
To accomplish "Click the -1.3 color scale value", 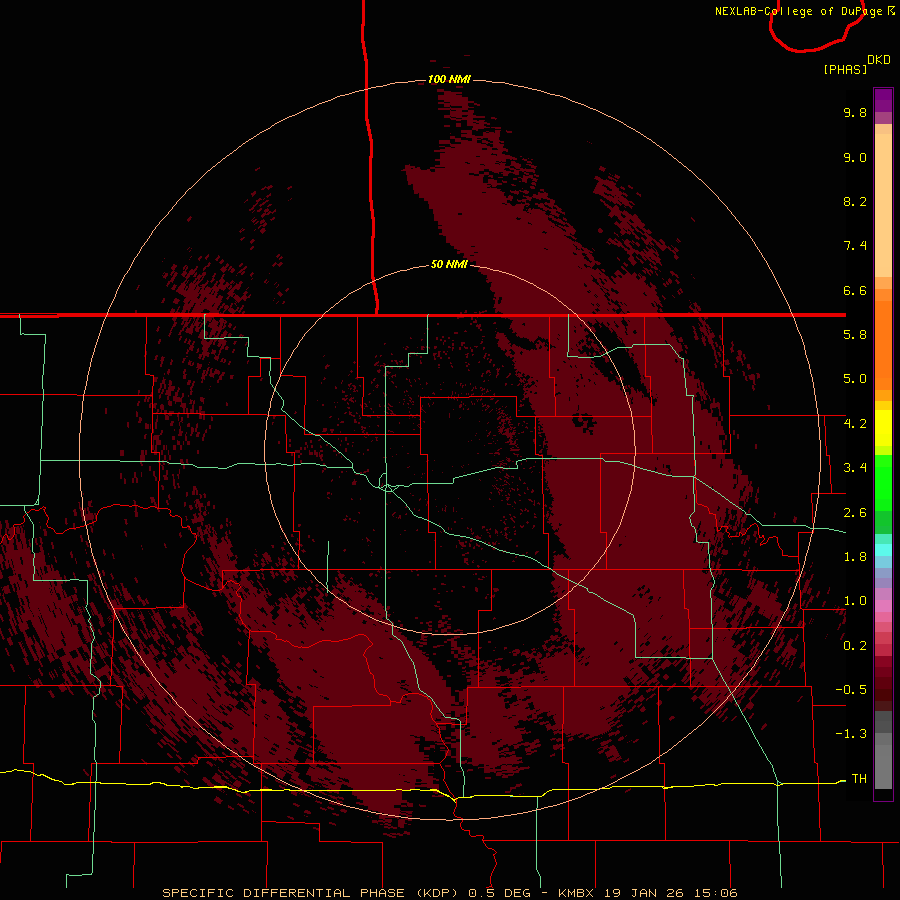I will (851, 734).
